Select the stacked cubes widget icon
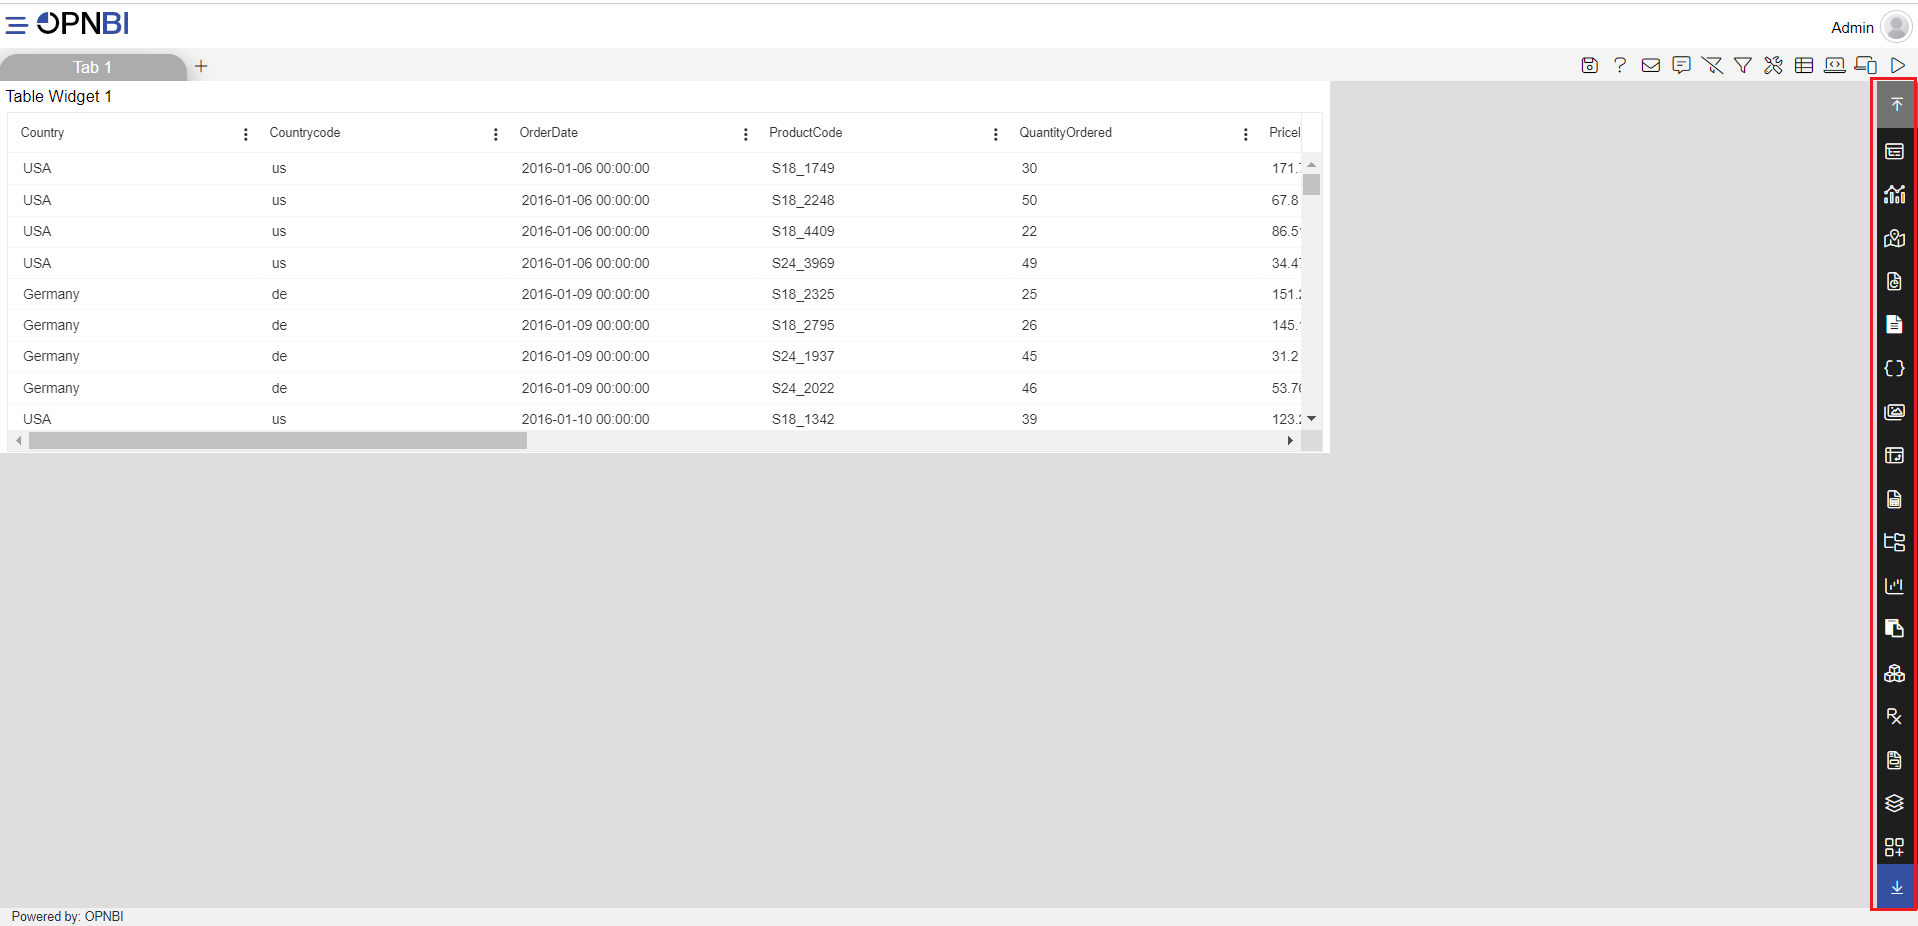Image resolution: width=1918 pixels, height=926 pixels. [1894, 673]
